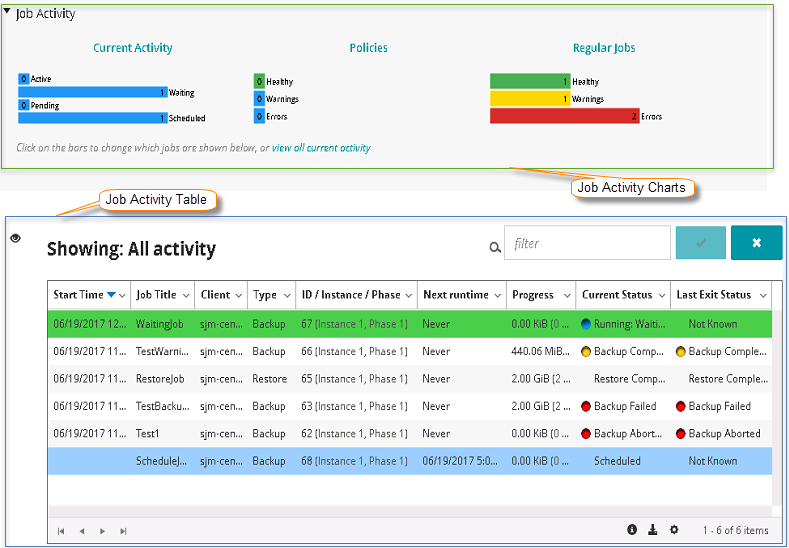789x548 pixels.
Task: Click the Scheduled bar in Current Activity
Action: point(93,118)
